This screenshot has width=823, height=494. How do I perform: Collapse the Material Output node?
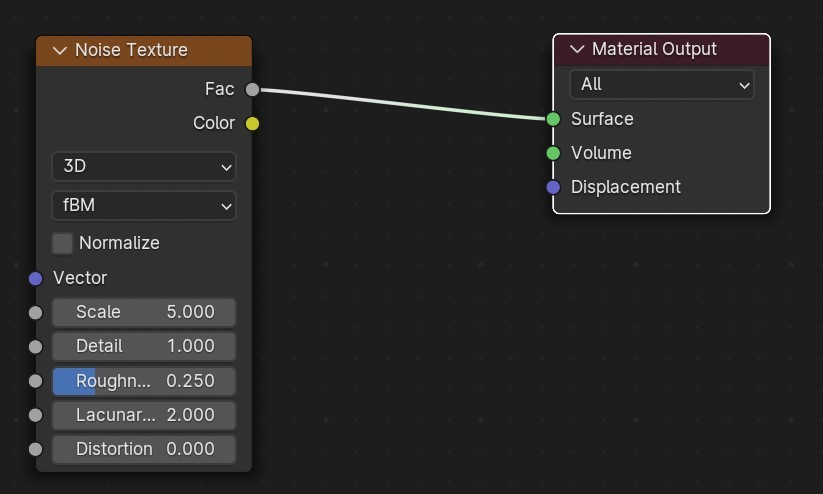[x=577, y=49]
